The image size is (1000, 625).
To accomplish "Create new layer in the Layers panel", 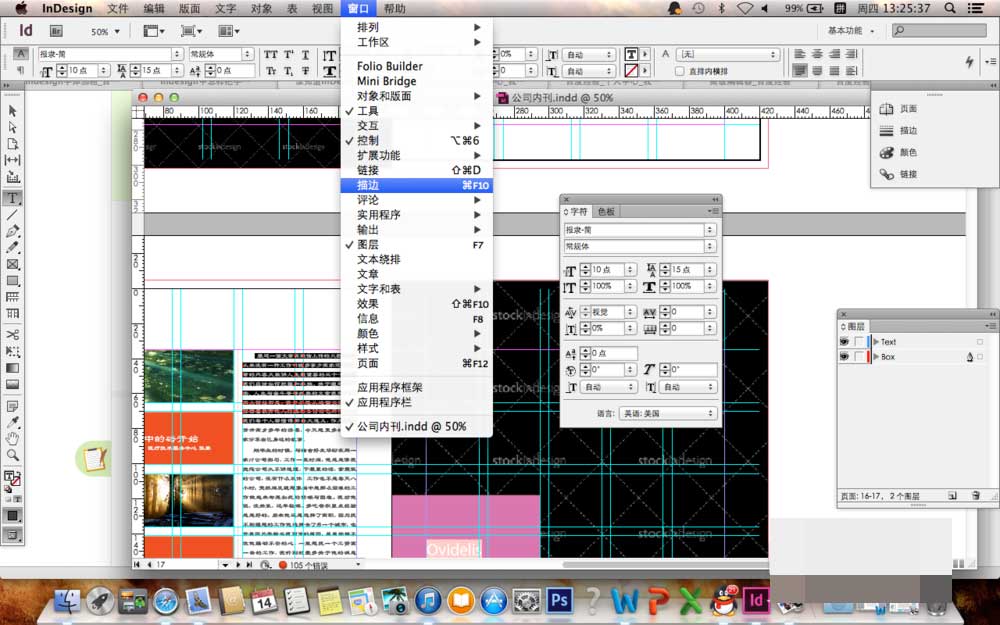I will tap(952, 495).
